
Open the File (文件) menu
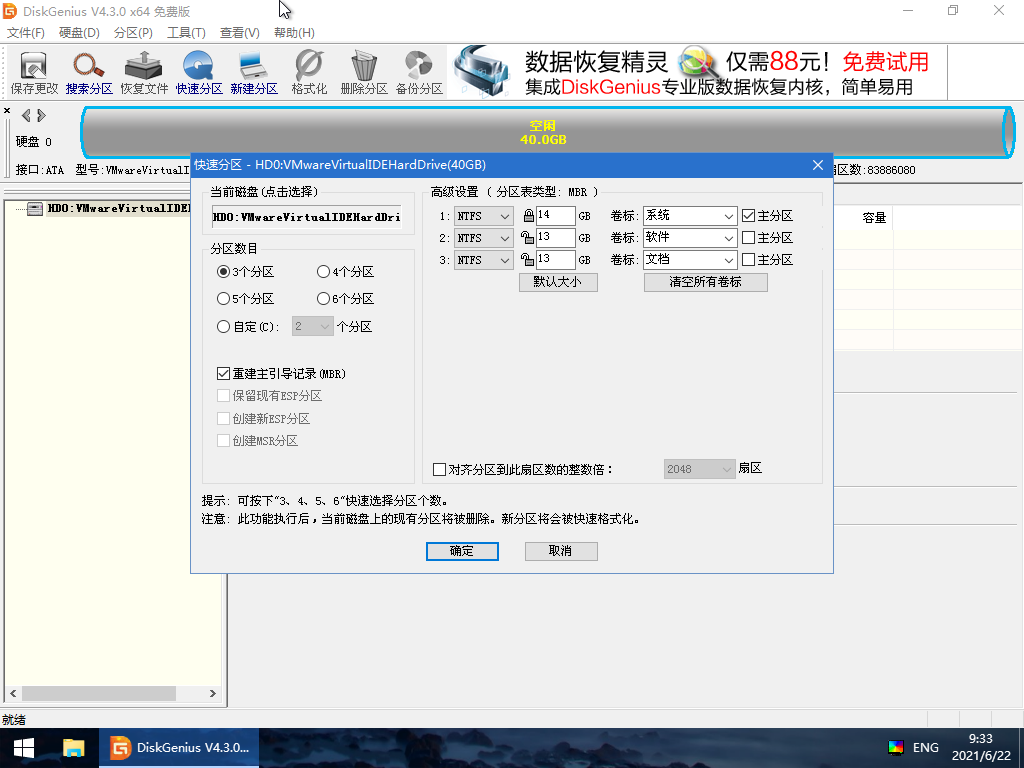point(25,33)
